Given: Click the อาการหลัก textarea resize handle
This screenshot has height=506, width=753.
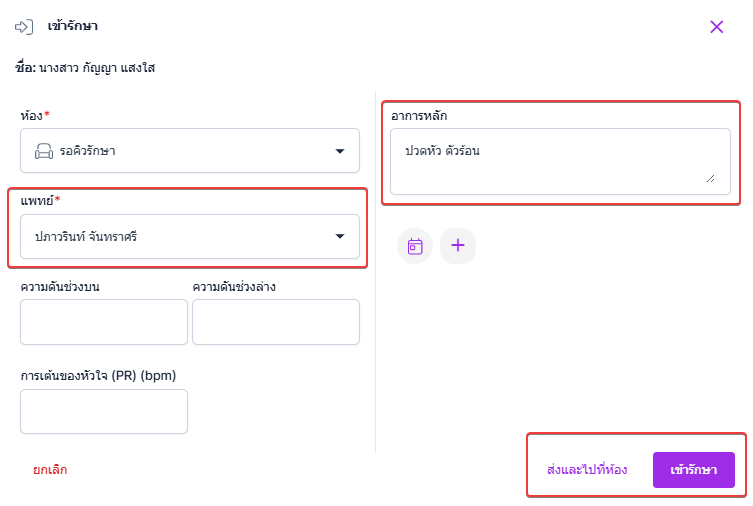Looking at the screenshot, I should [x=711, y=178].
